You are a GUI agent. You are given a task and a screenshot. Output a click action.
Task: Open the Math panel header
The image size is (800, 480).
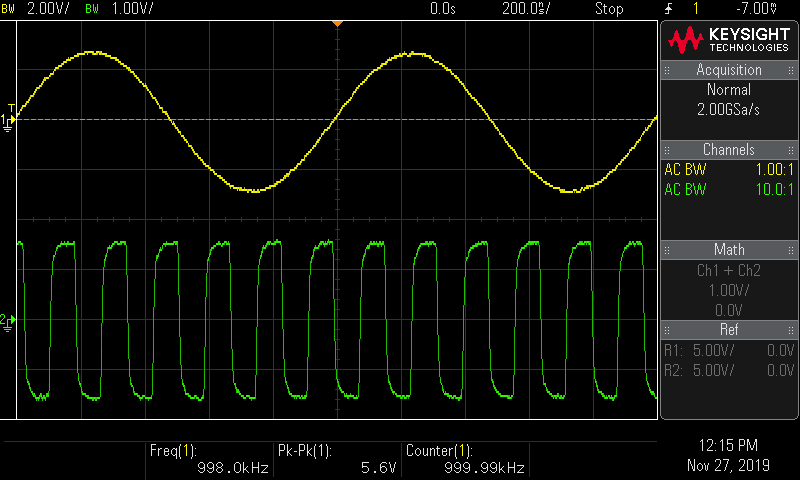tap(729, 249)
